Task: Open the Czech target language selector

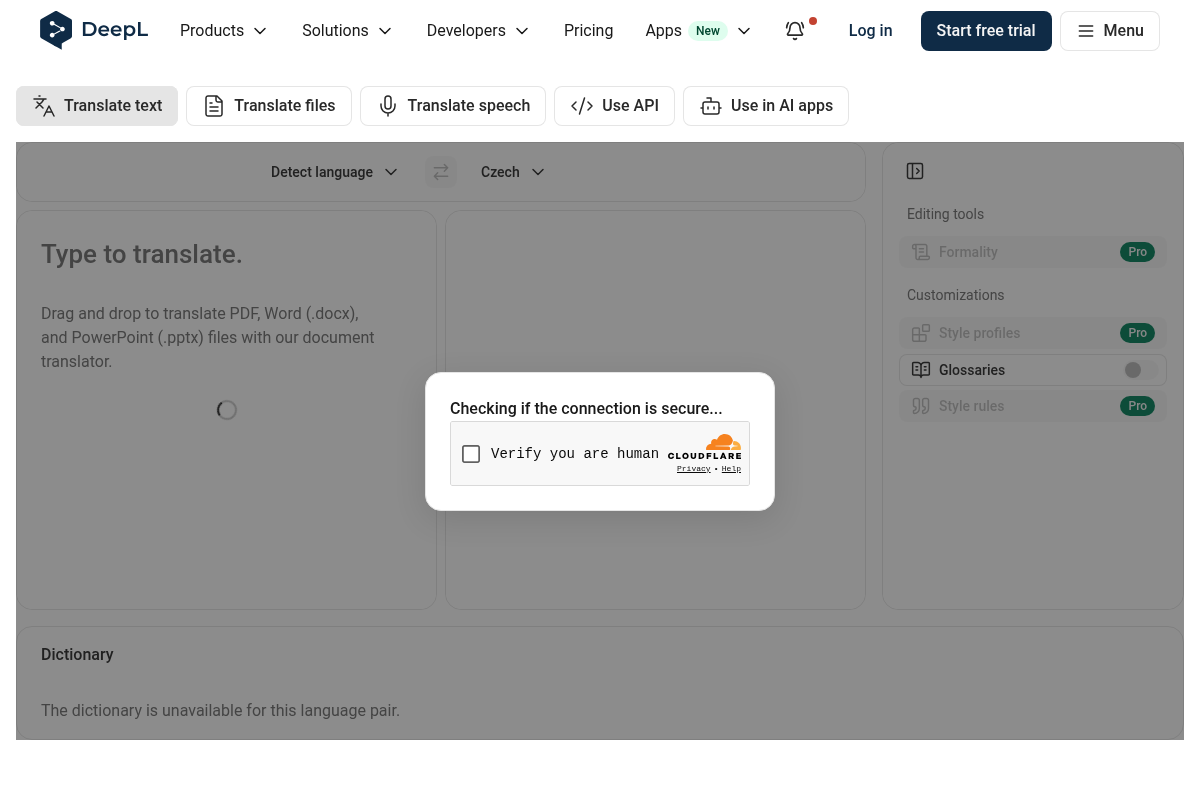Action: pyautogui.click(x=512, y=172)
